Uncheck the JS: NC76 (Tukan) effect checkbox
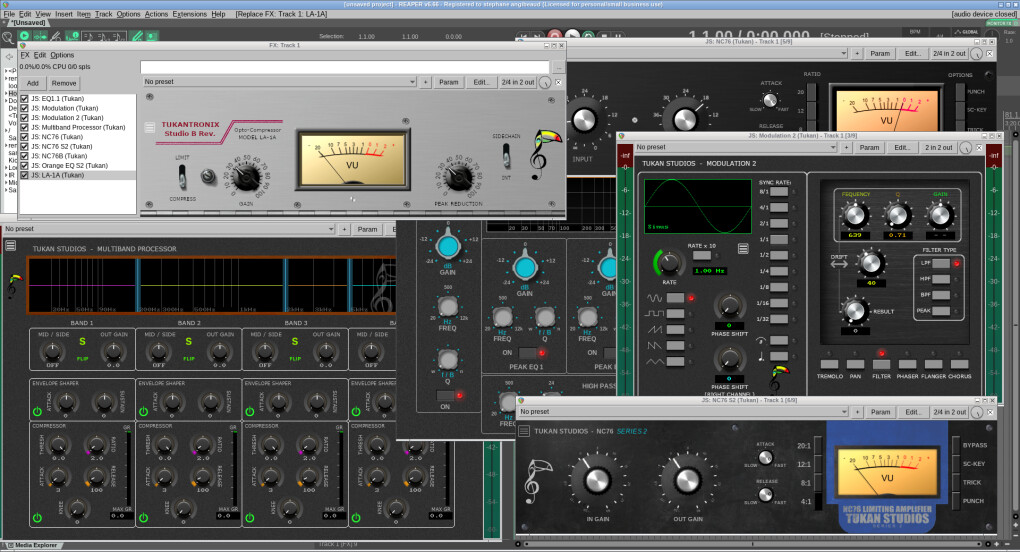This screenshot has height=552, width=1020. point(25,136)
